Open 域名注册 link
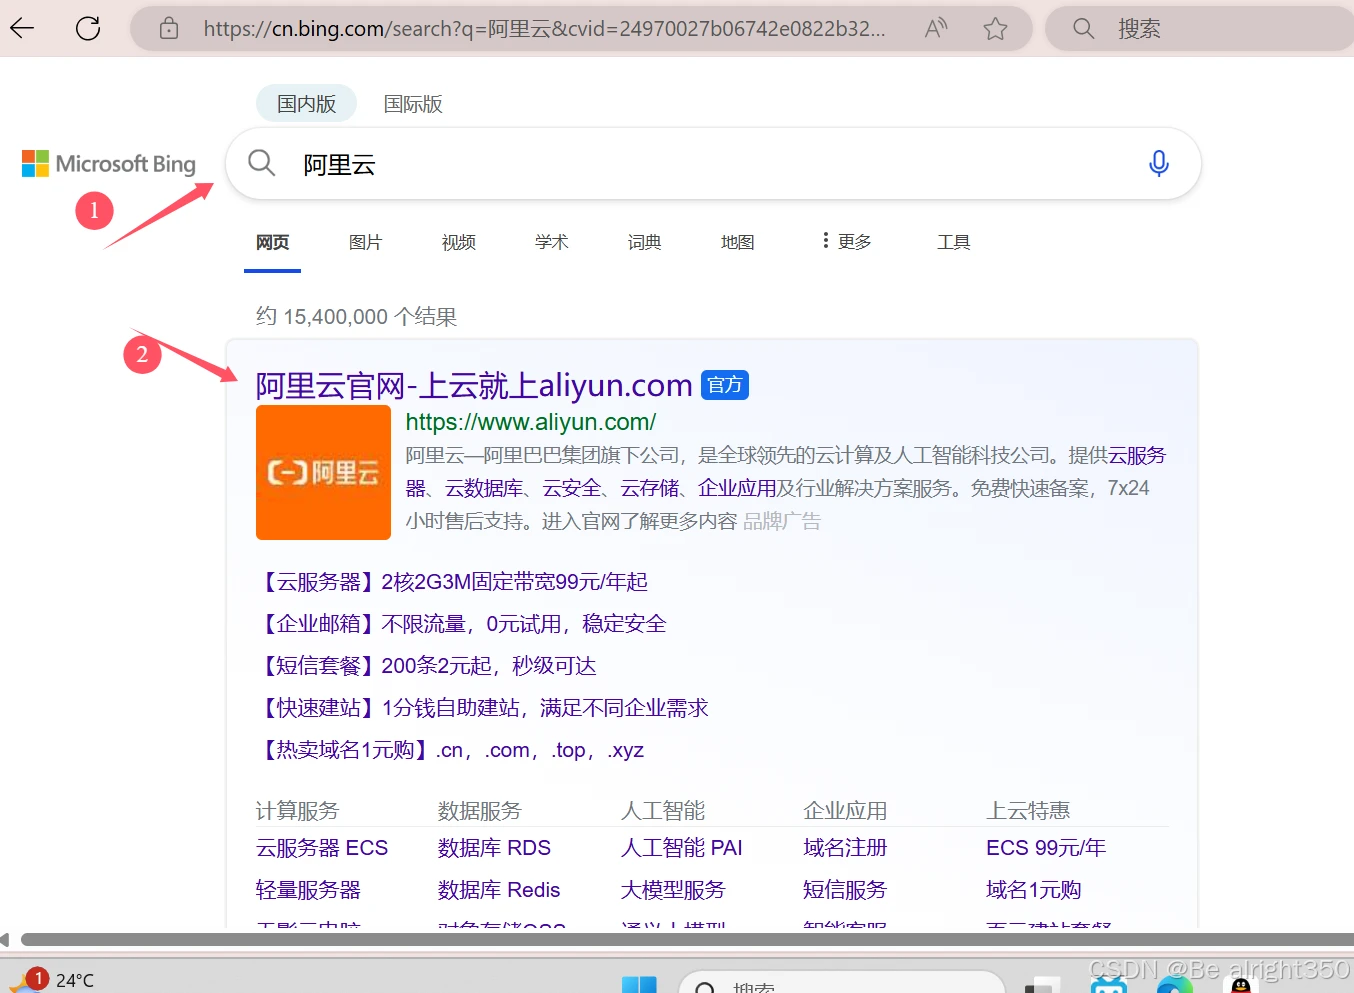This screenshot has height=993, width=1354. [x=845, y=848]
